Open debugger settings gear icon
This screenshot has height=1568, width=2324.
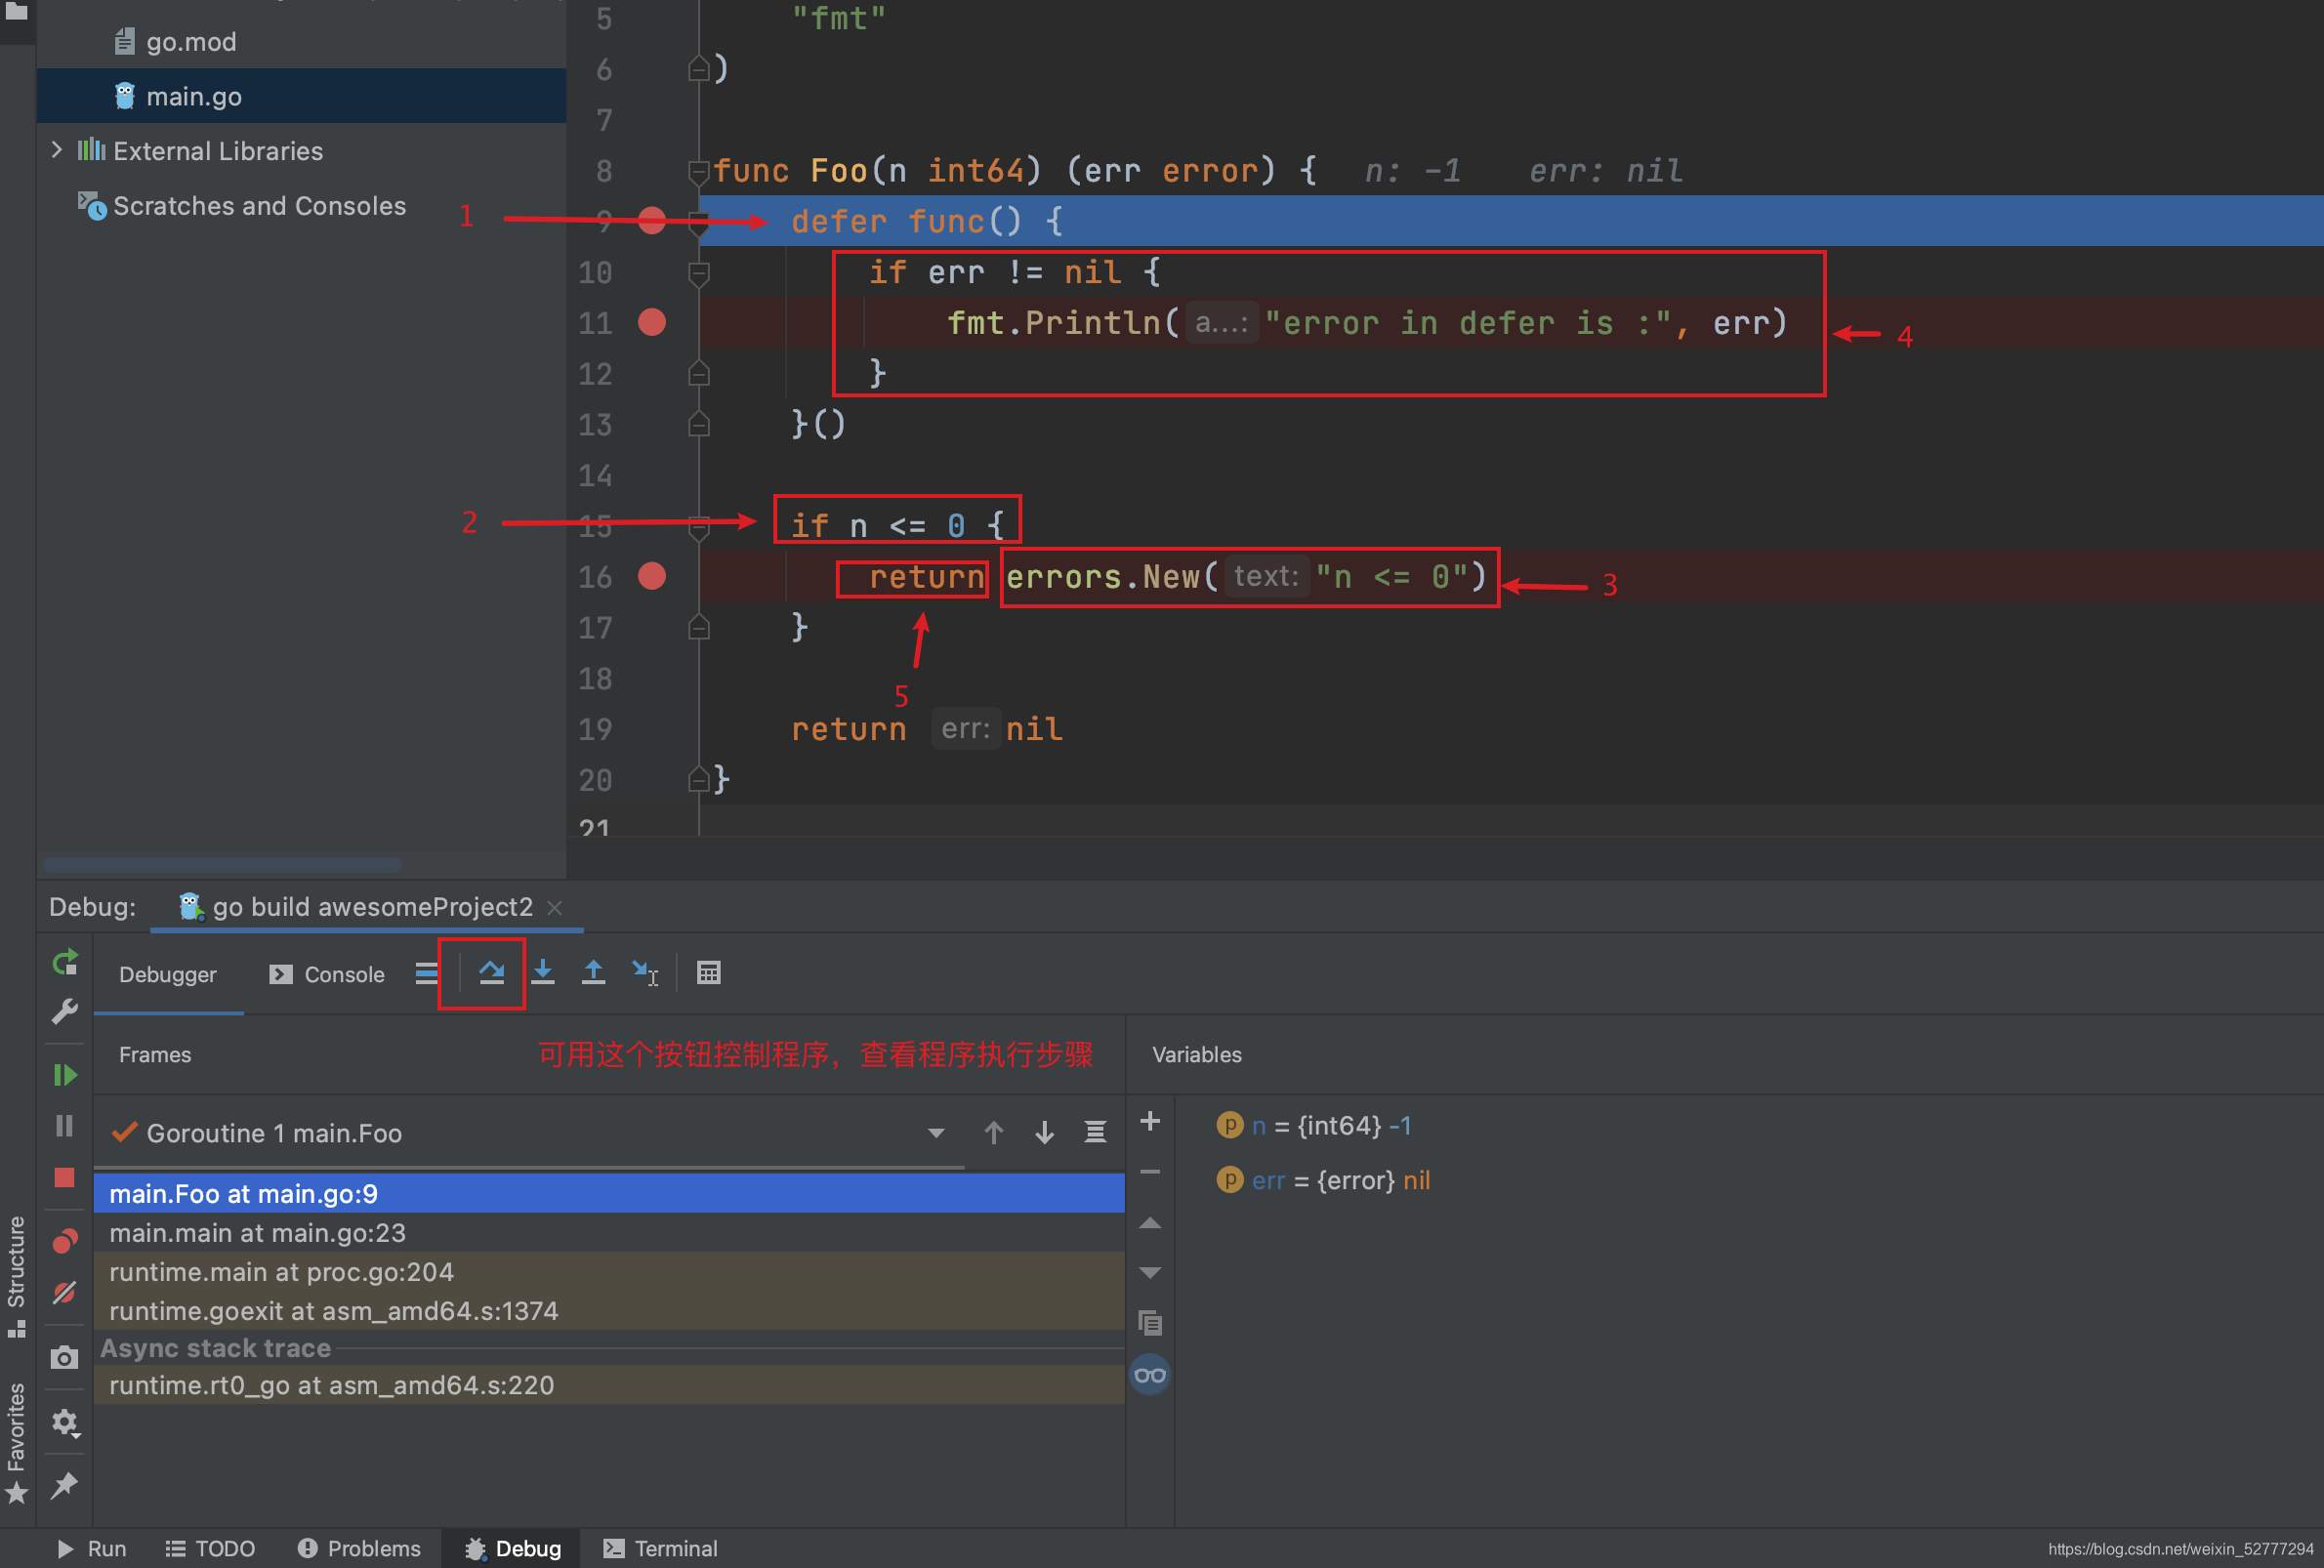click(65, 1422)
